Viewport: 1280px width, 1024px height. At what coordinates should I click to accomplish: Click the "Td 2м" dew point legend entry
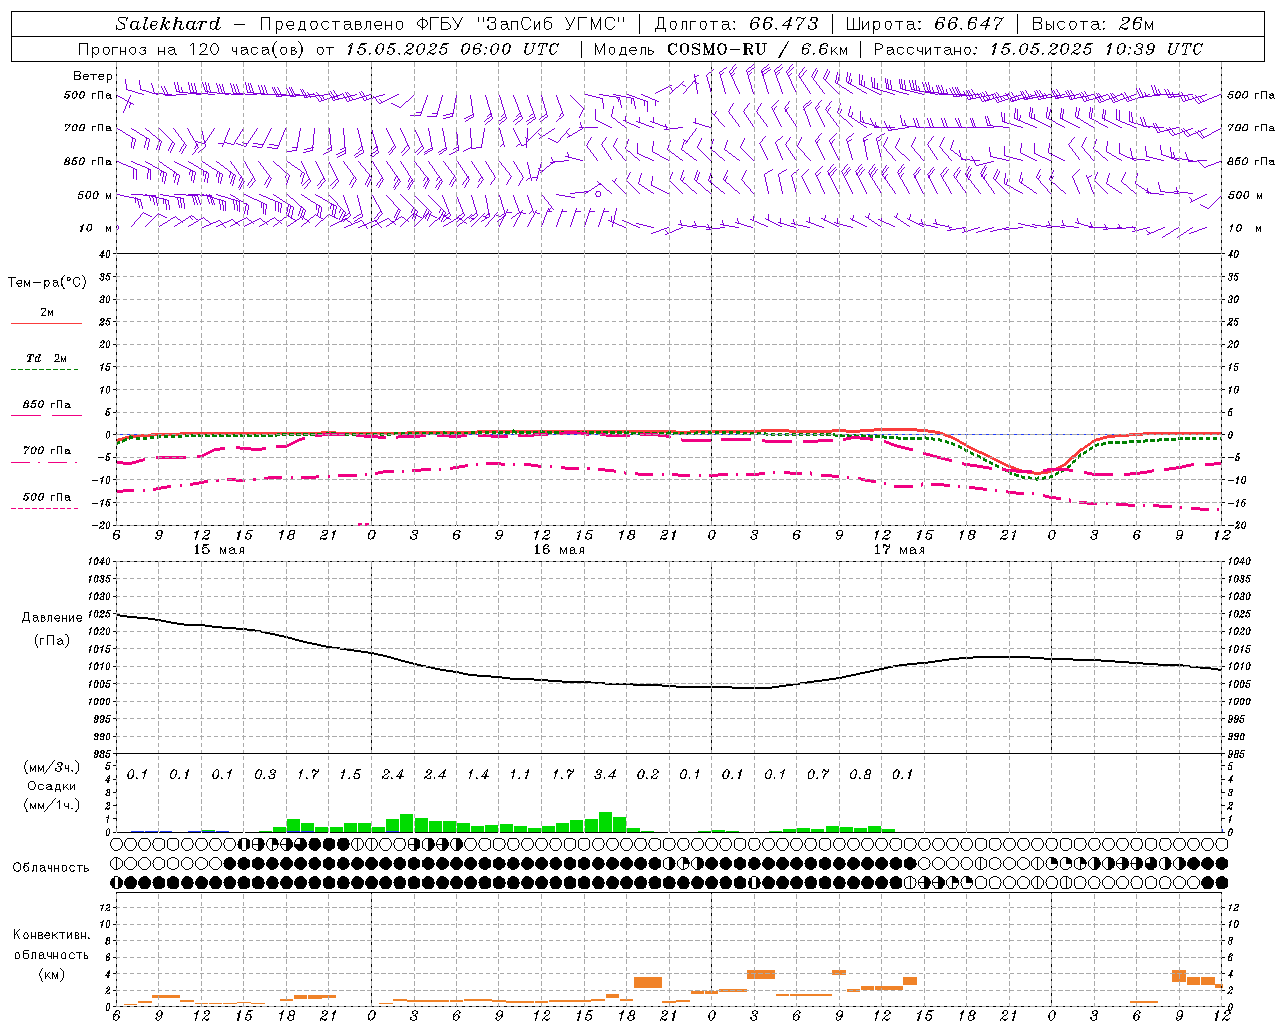(x=47, y=358)
